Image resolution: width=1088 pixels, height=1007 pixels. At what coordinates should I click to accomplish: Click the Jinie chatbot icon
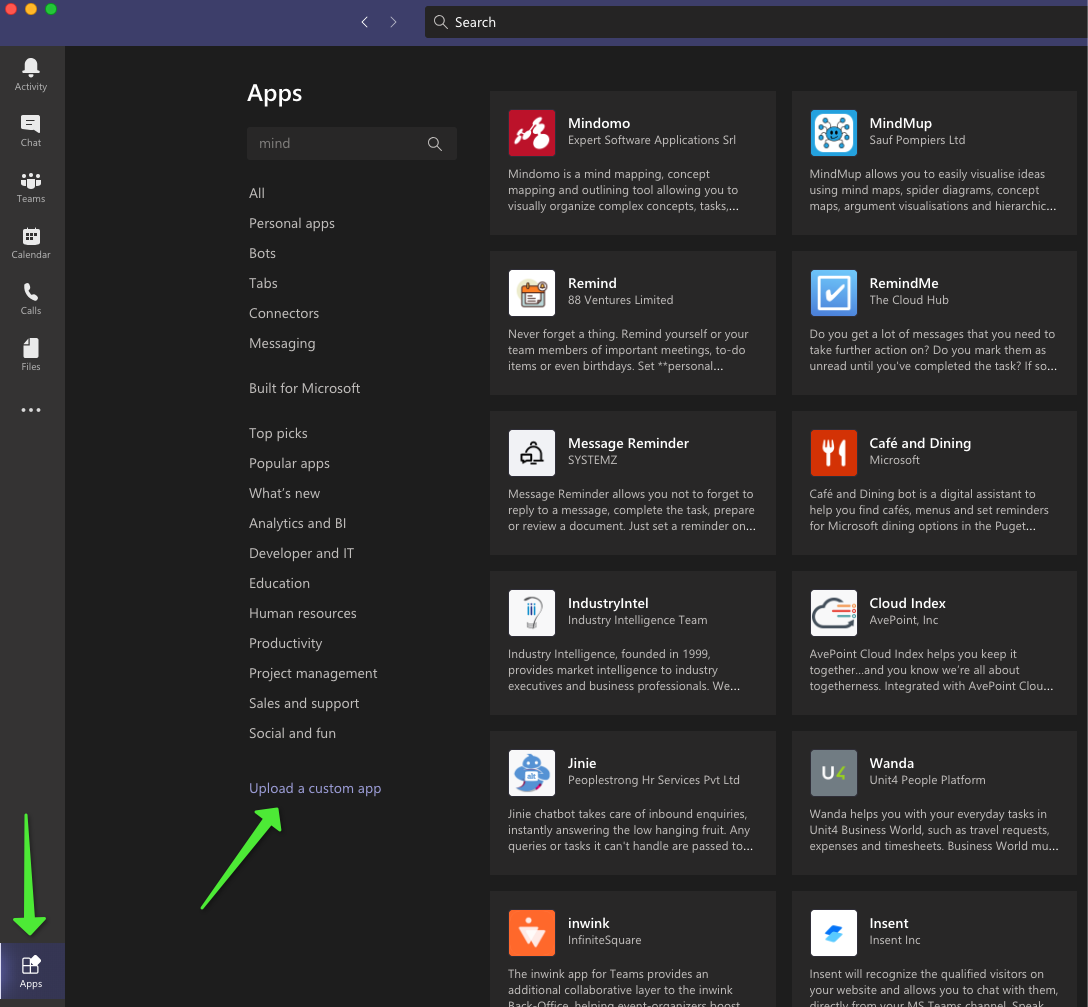point(532,772)
